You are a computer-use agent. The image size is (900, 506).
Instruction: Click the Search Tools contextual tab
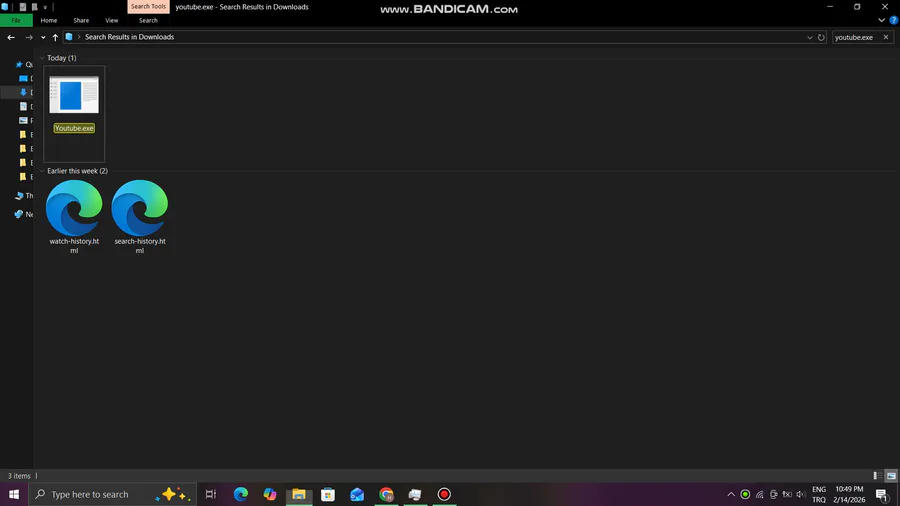[148, 7]
